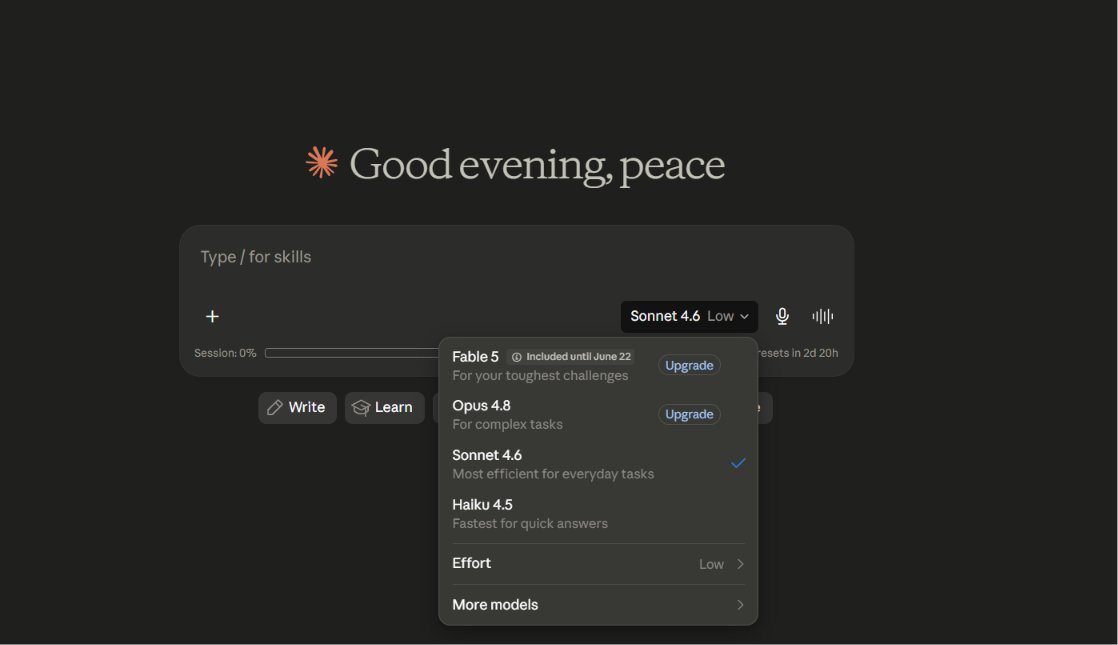Click the orange Claude starburst logo

[x=322, y=162]
